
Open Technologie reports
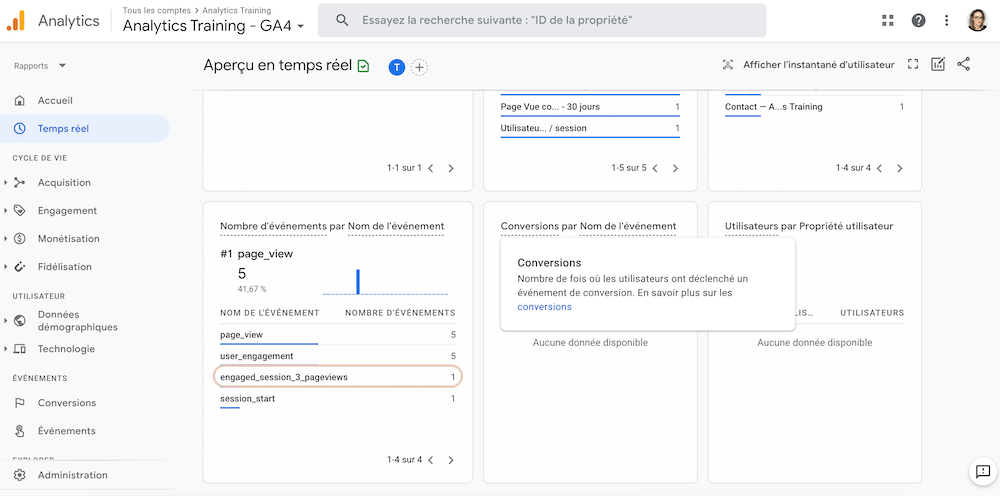pyautogui.click(x=66, y=349)
